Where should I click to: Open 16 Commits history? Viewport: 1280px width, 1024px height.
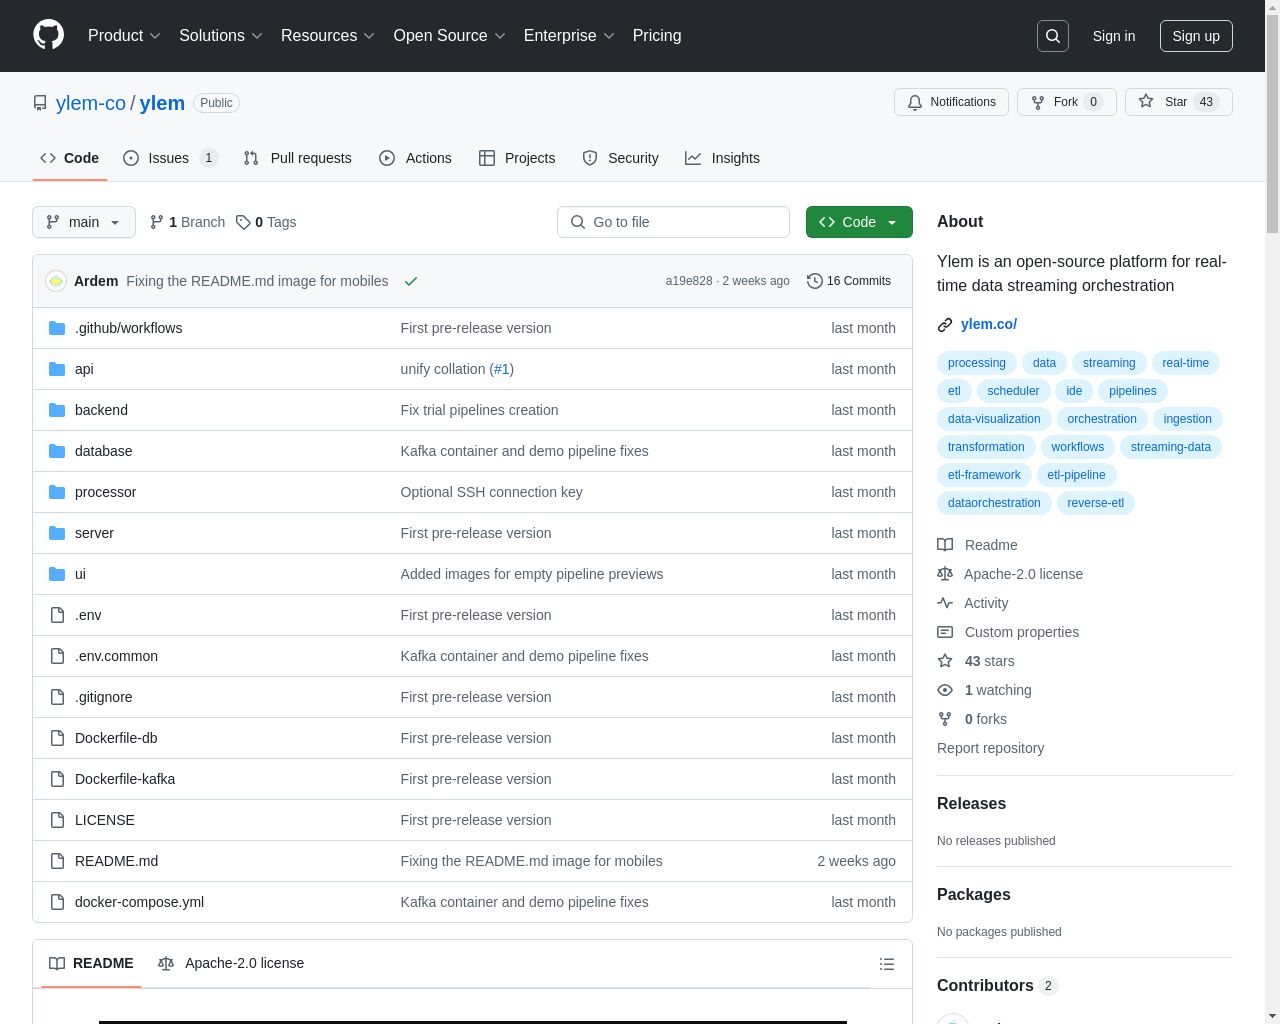tap(849, 281)
